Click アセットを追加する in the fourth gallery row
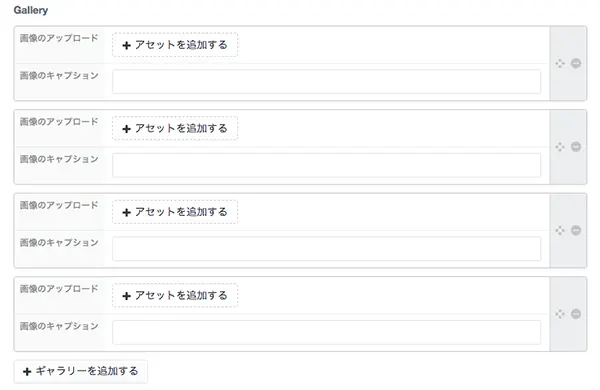Screen dimensions: 600x390 click(x=175, y=295)
